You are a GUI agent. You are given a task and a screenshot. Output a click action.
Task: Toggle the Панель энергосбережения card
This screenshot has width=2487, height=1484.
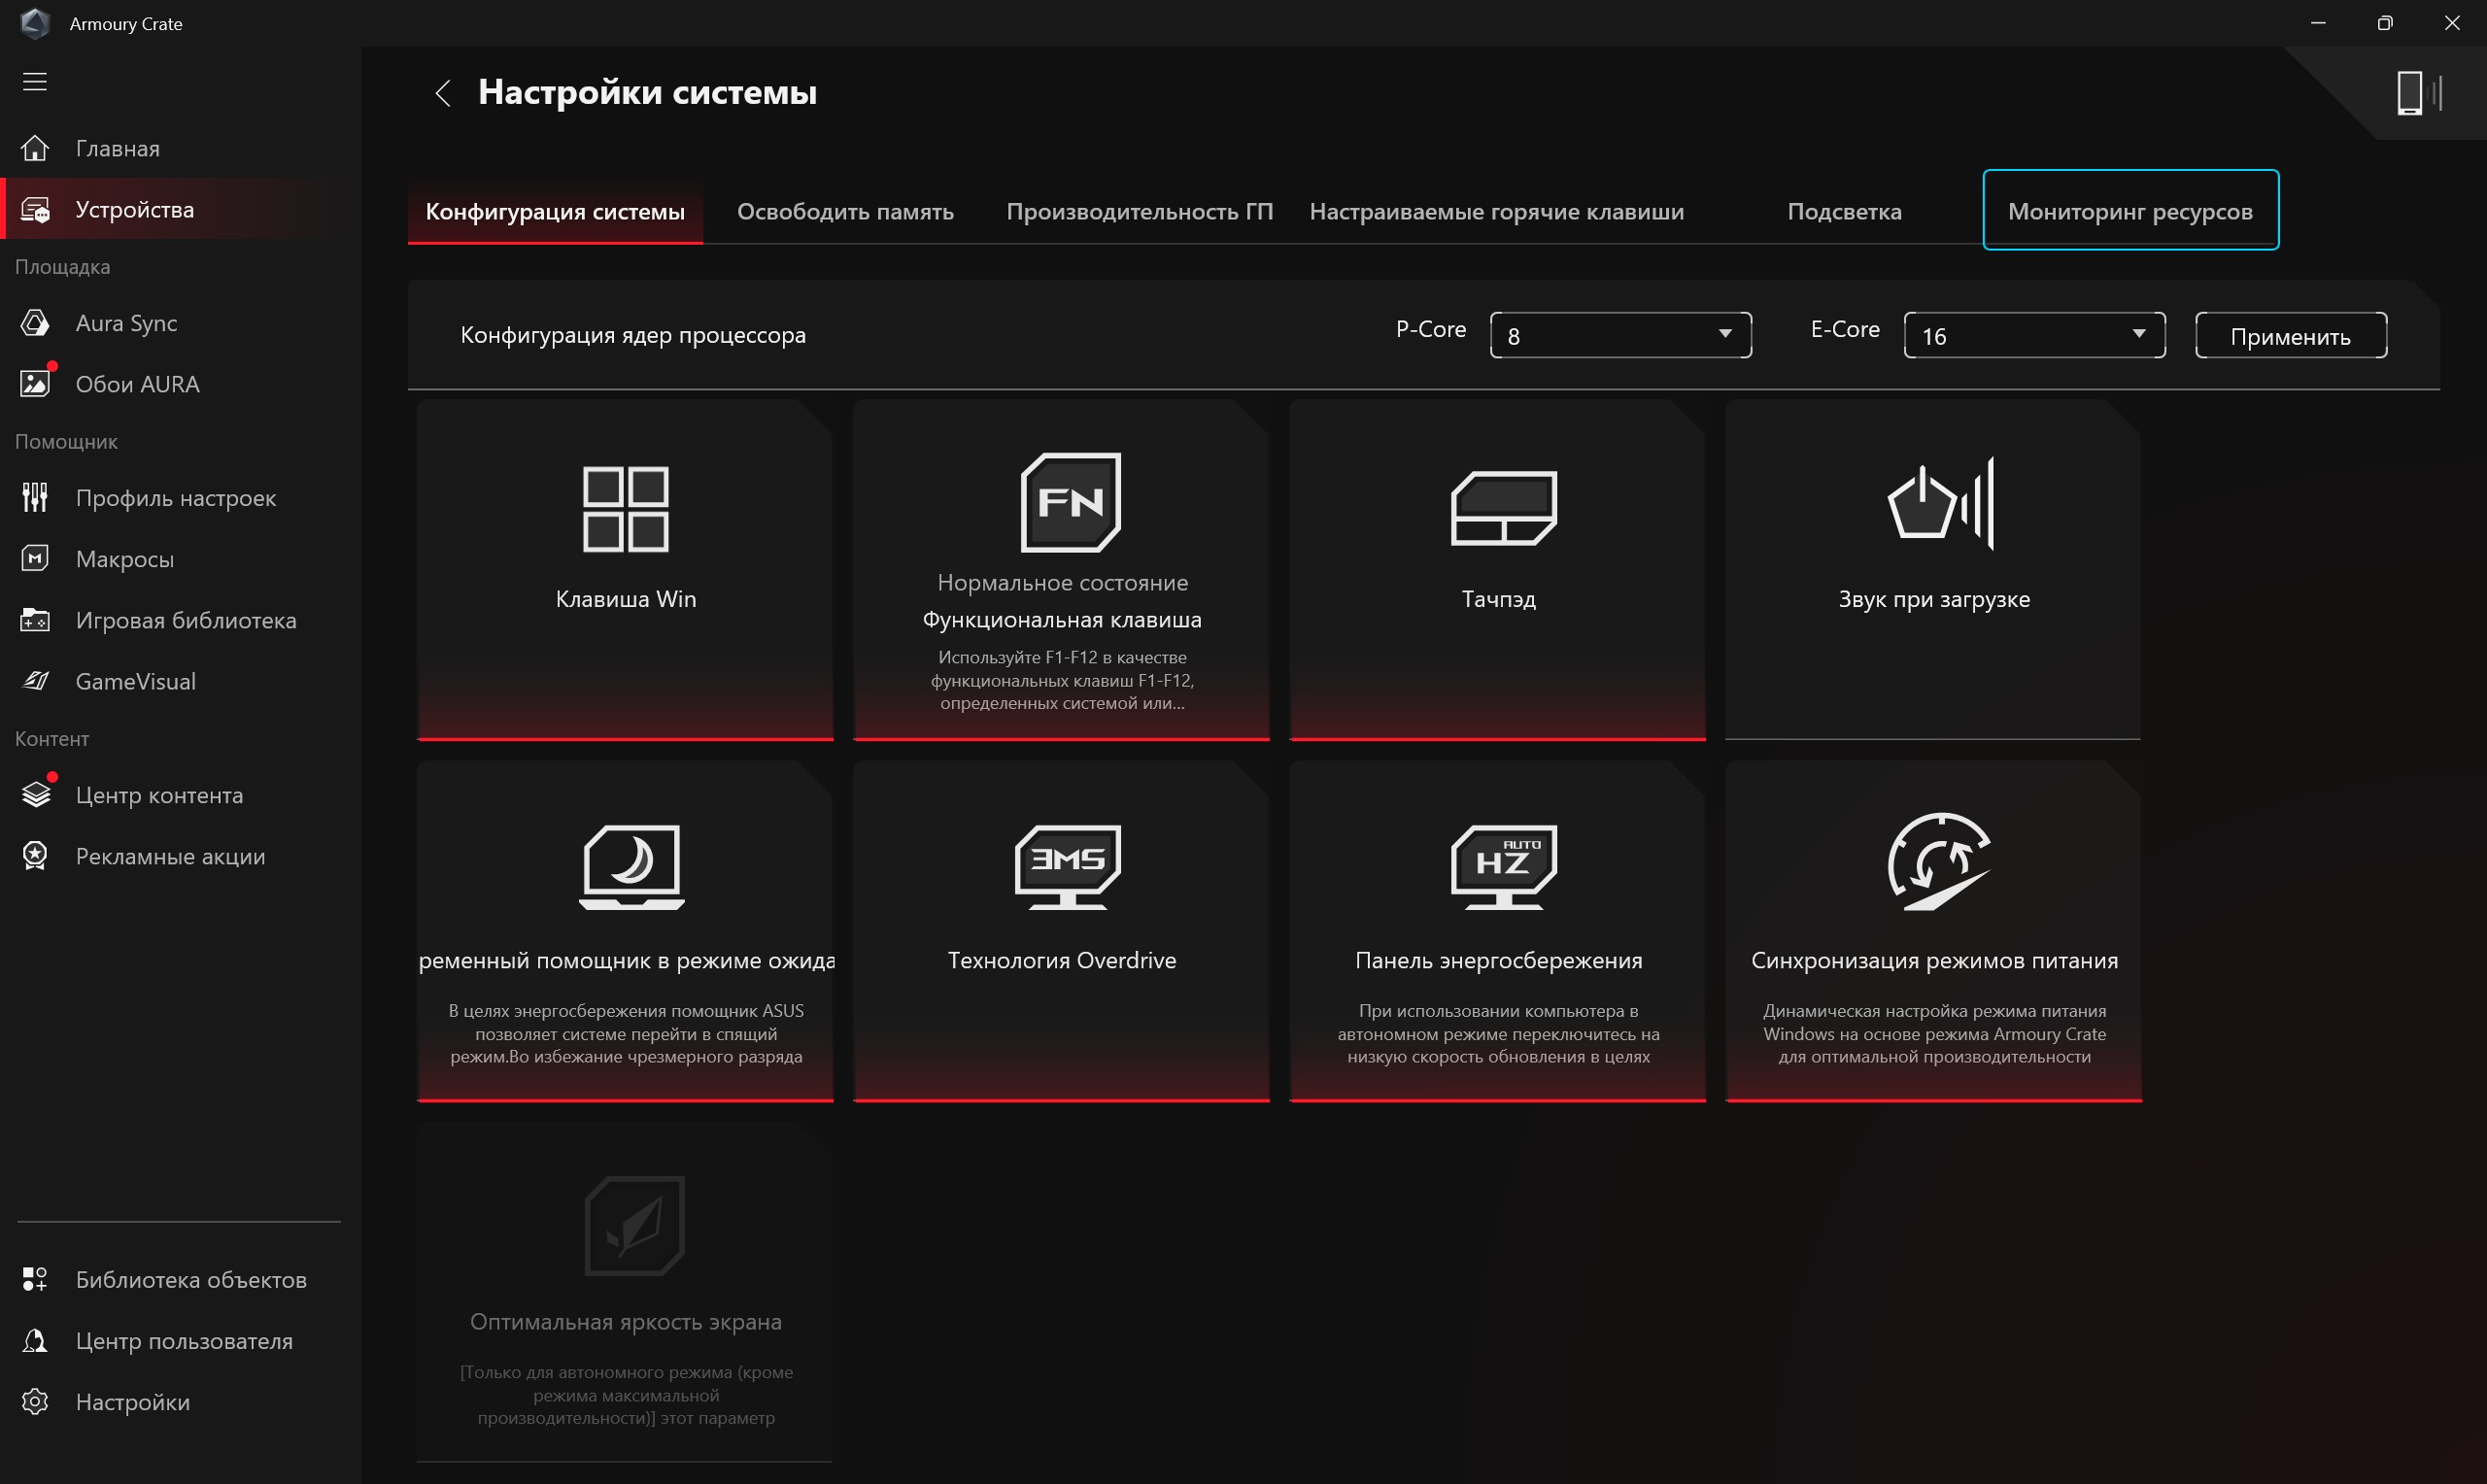(1497, 932)
